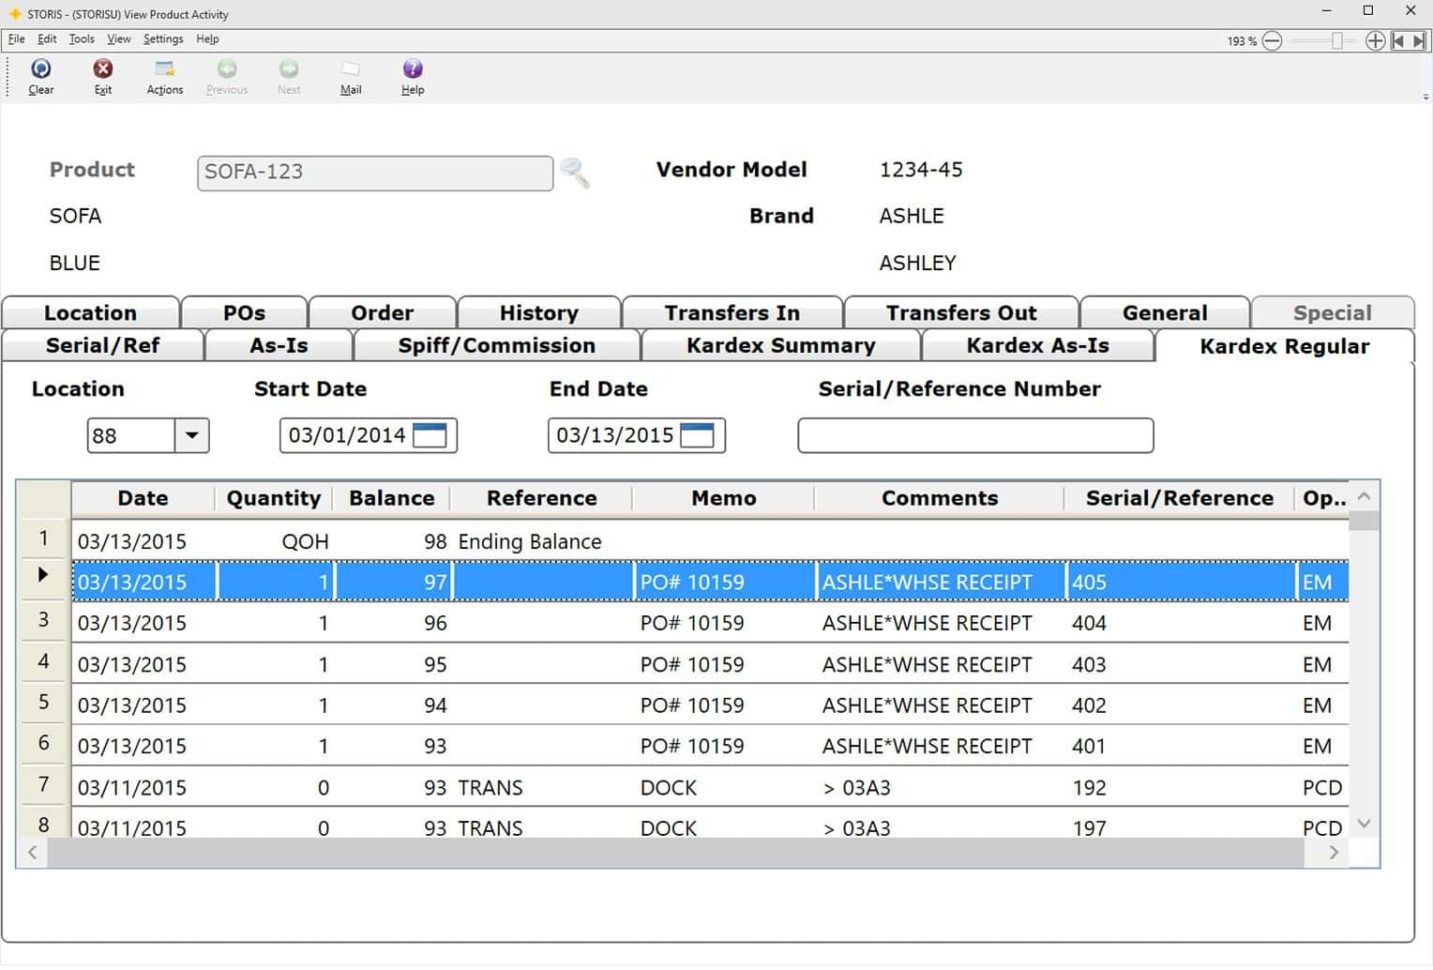This screenshot has width=1433, height=970.
Task: Select the History tab
Action: (538, 312)
